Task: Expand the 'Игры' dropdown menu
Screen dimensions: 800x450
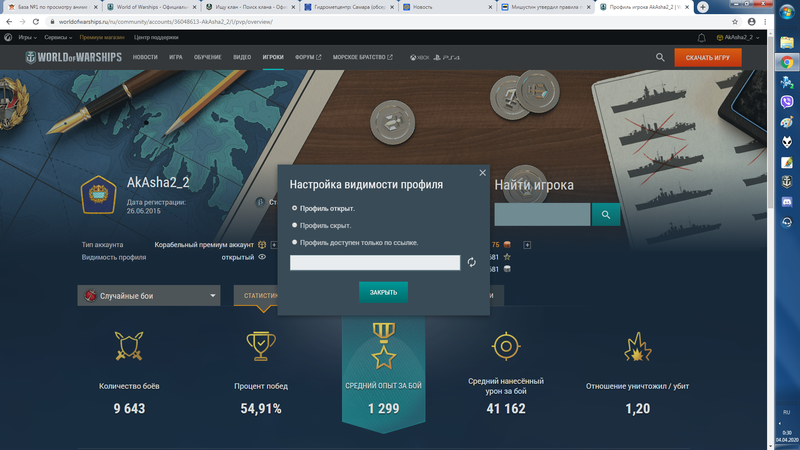Action: click(x=28, y=38)
